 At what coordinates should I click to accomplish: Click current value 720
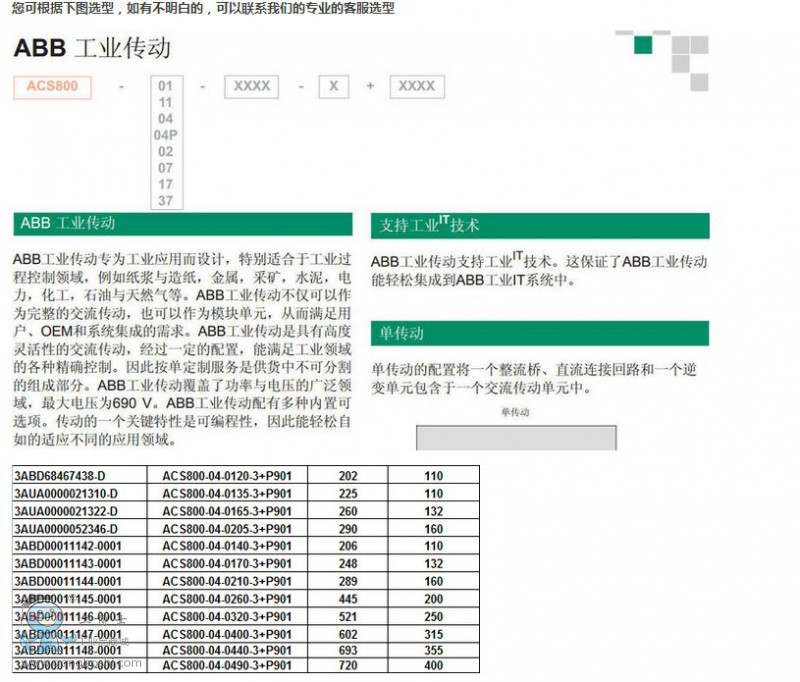pyautogui.click(x=348, y=665)
